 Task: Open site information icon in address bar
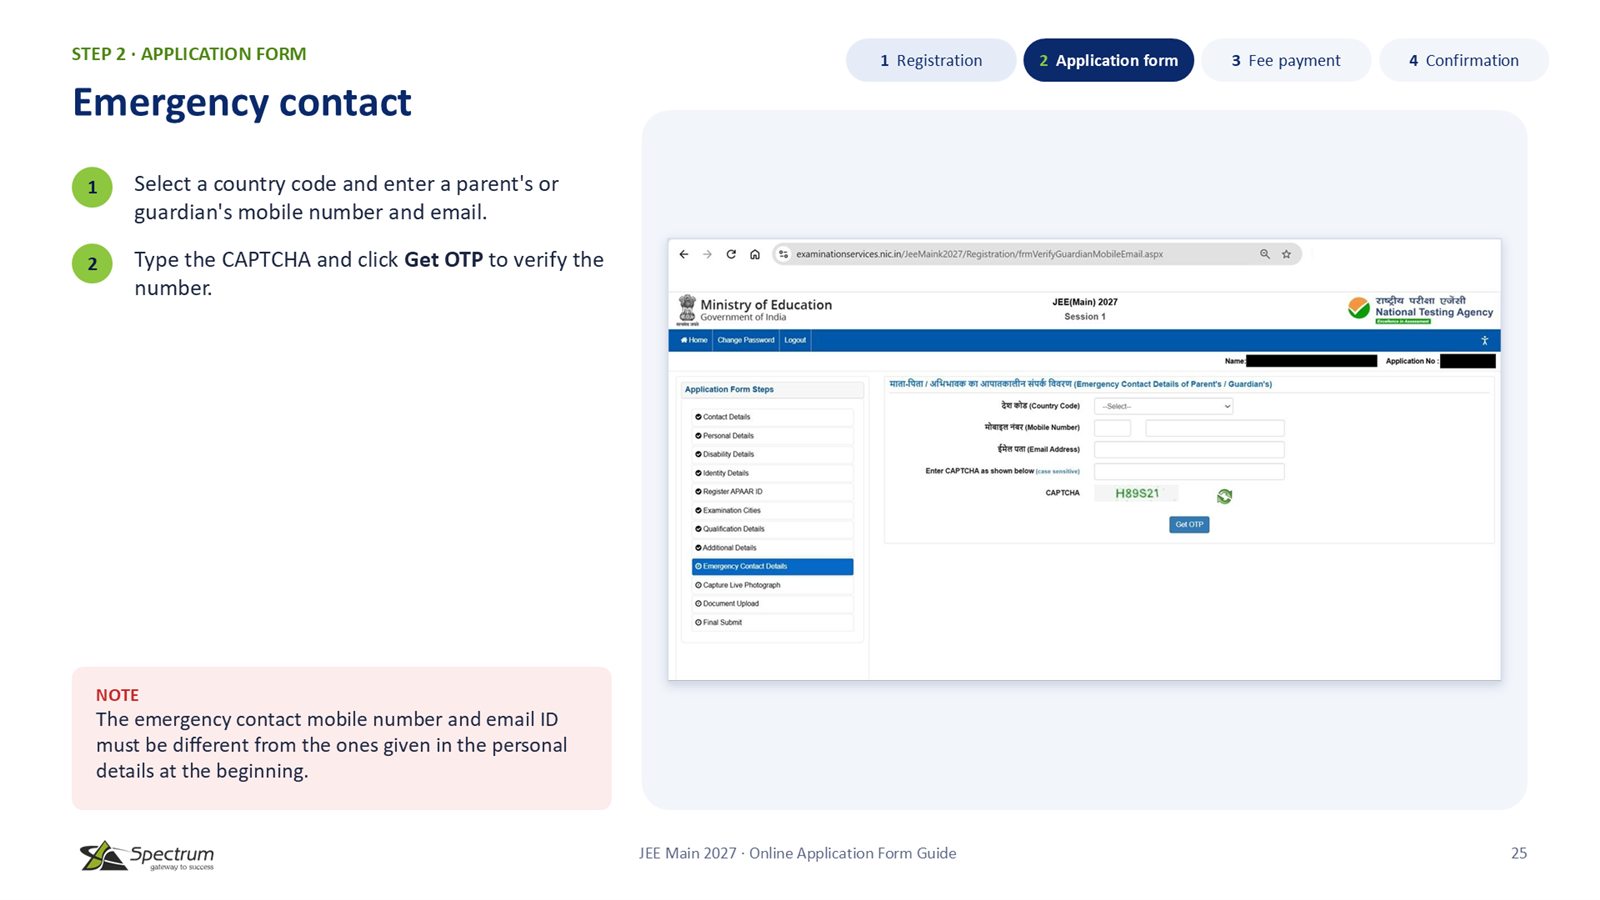tap(784, 254)
